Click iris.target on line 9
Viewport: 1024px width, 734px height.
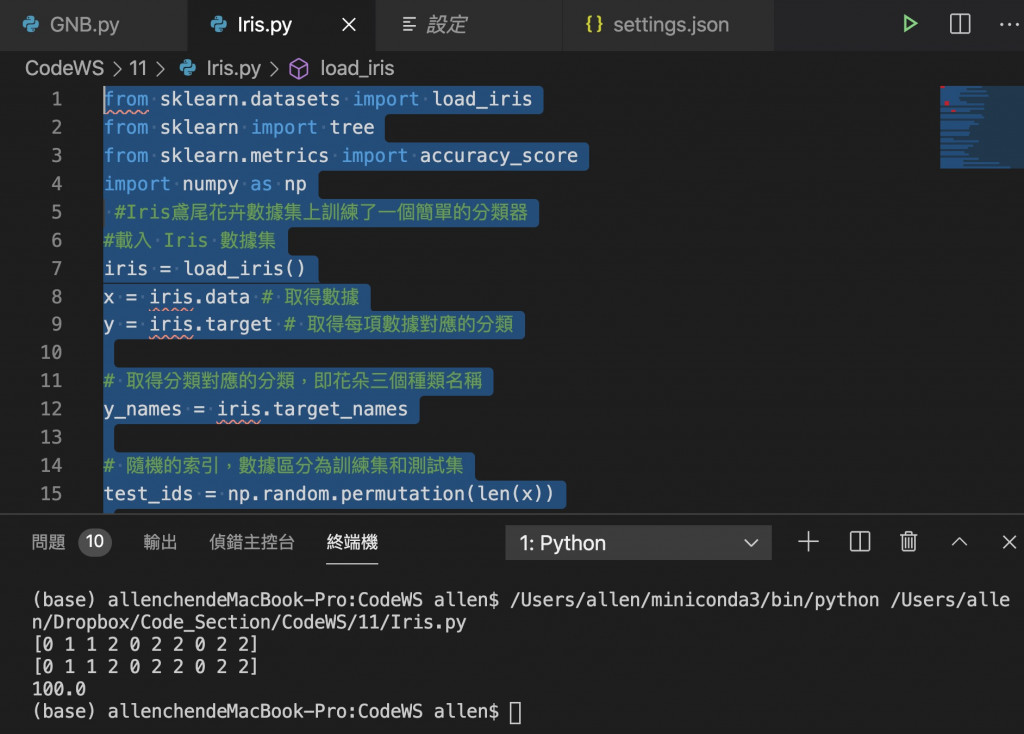[210, 325]
